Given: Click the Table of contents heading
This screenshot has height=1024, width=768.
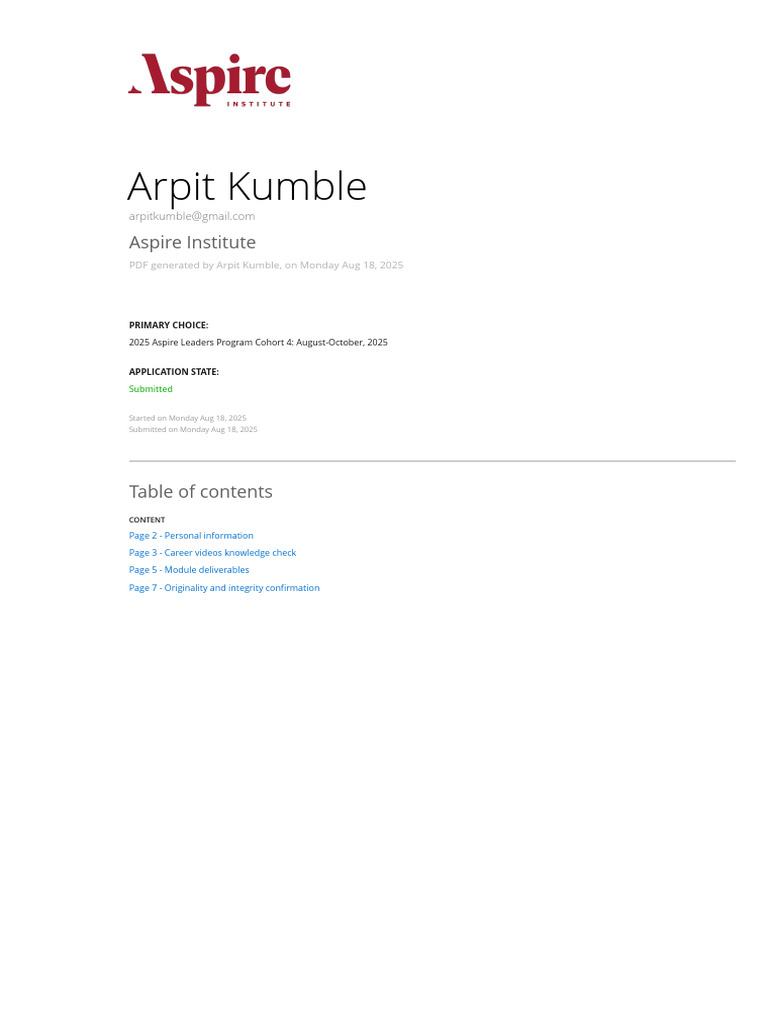Looking at the screenshot, I should pyautogui.click(x=200, y=492).
